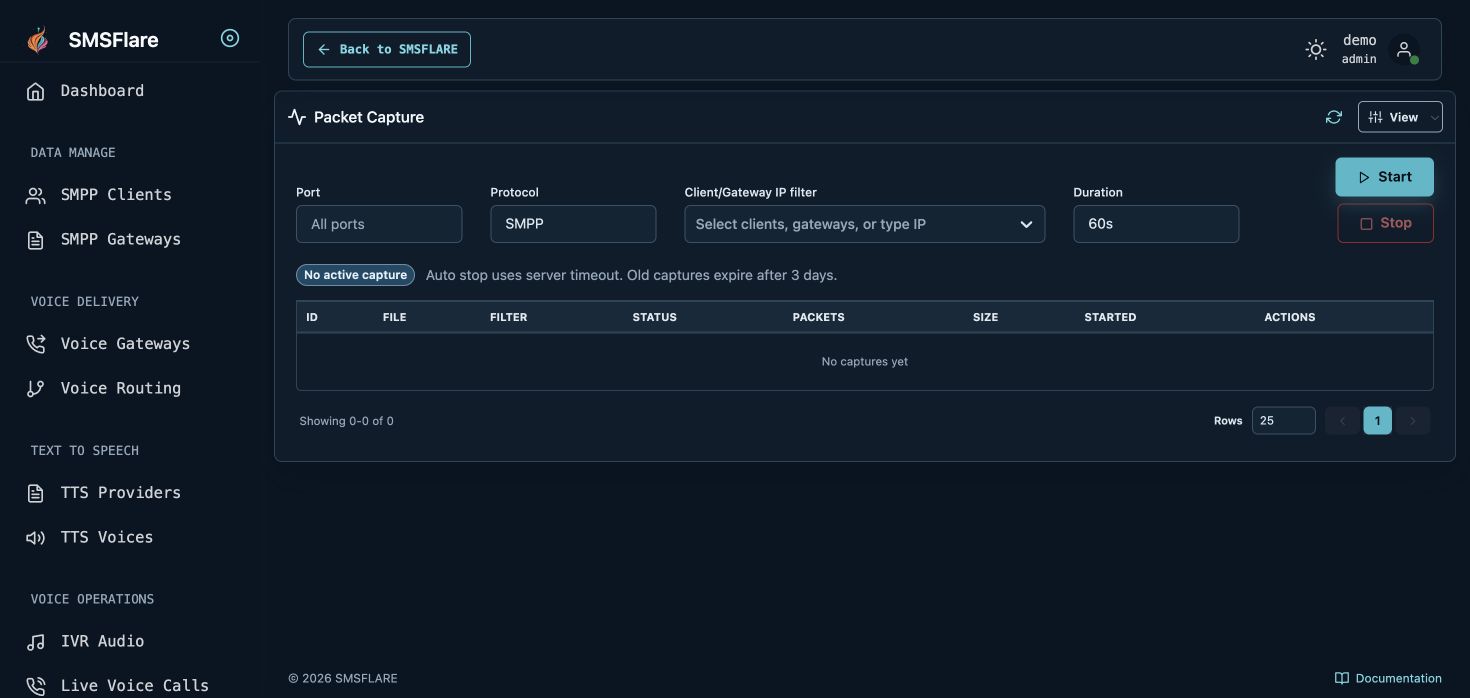The image size is (1470, 698).
Task: Click the TTS Providers file icon
Action: 36,493
